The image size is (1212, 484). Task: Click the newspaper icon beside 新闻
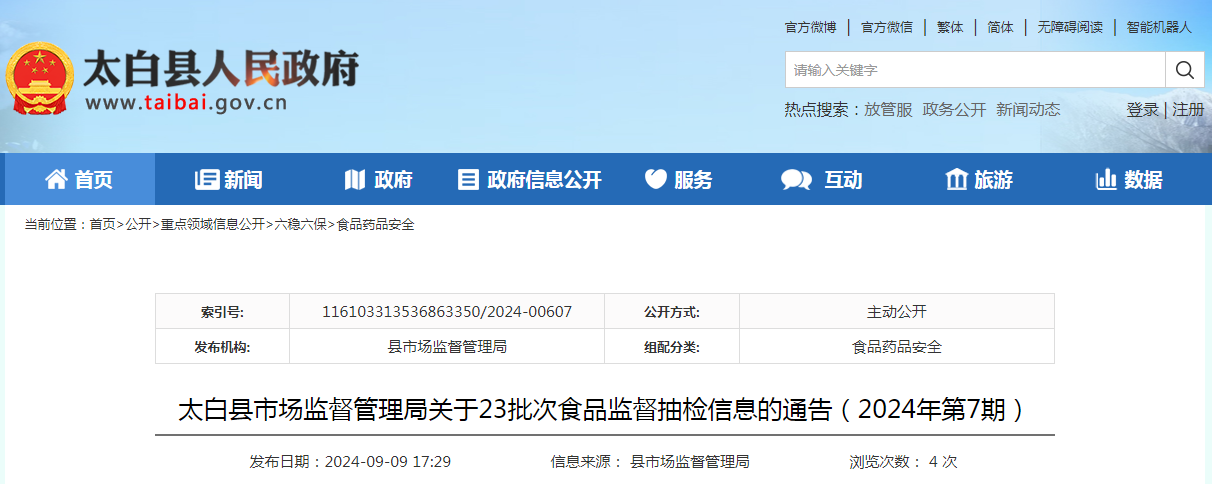point(207,179)
